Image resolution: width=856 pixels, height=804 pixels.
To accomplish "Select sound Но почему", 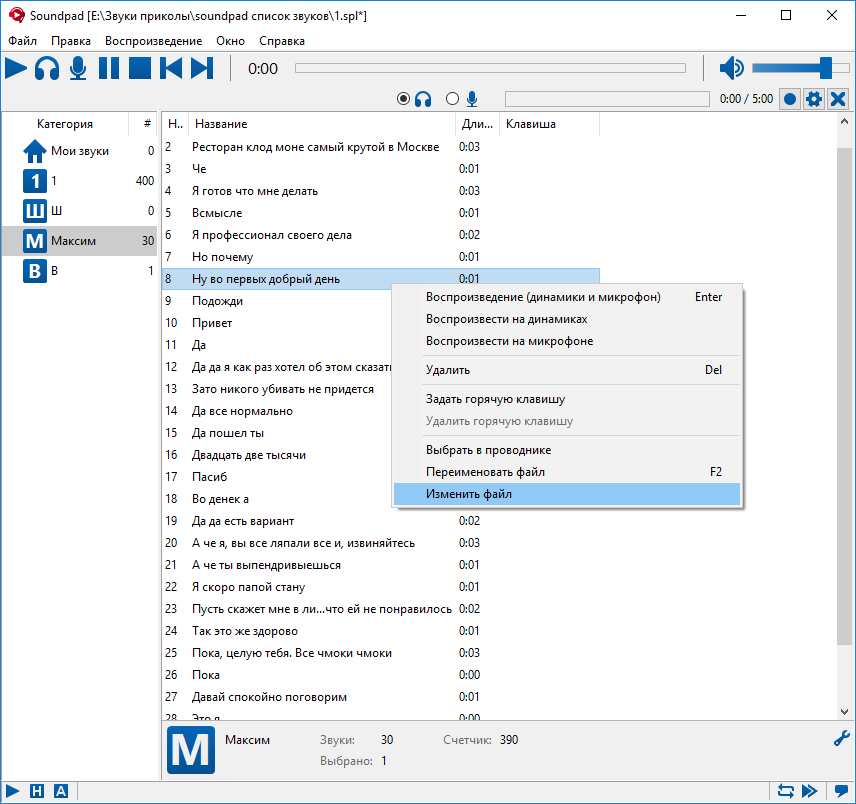I will (381, 257).
